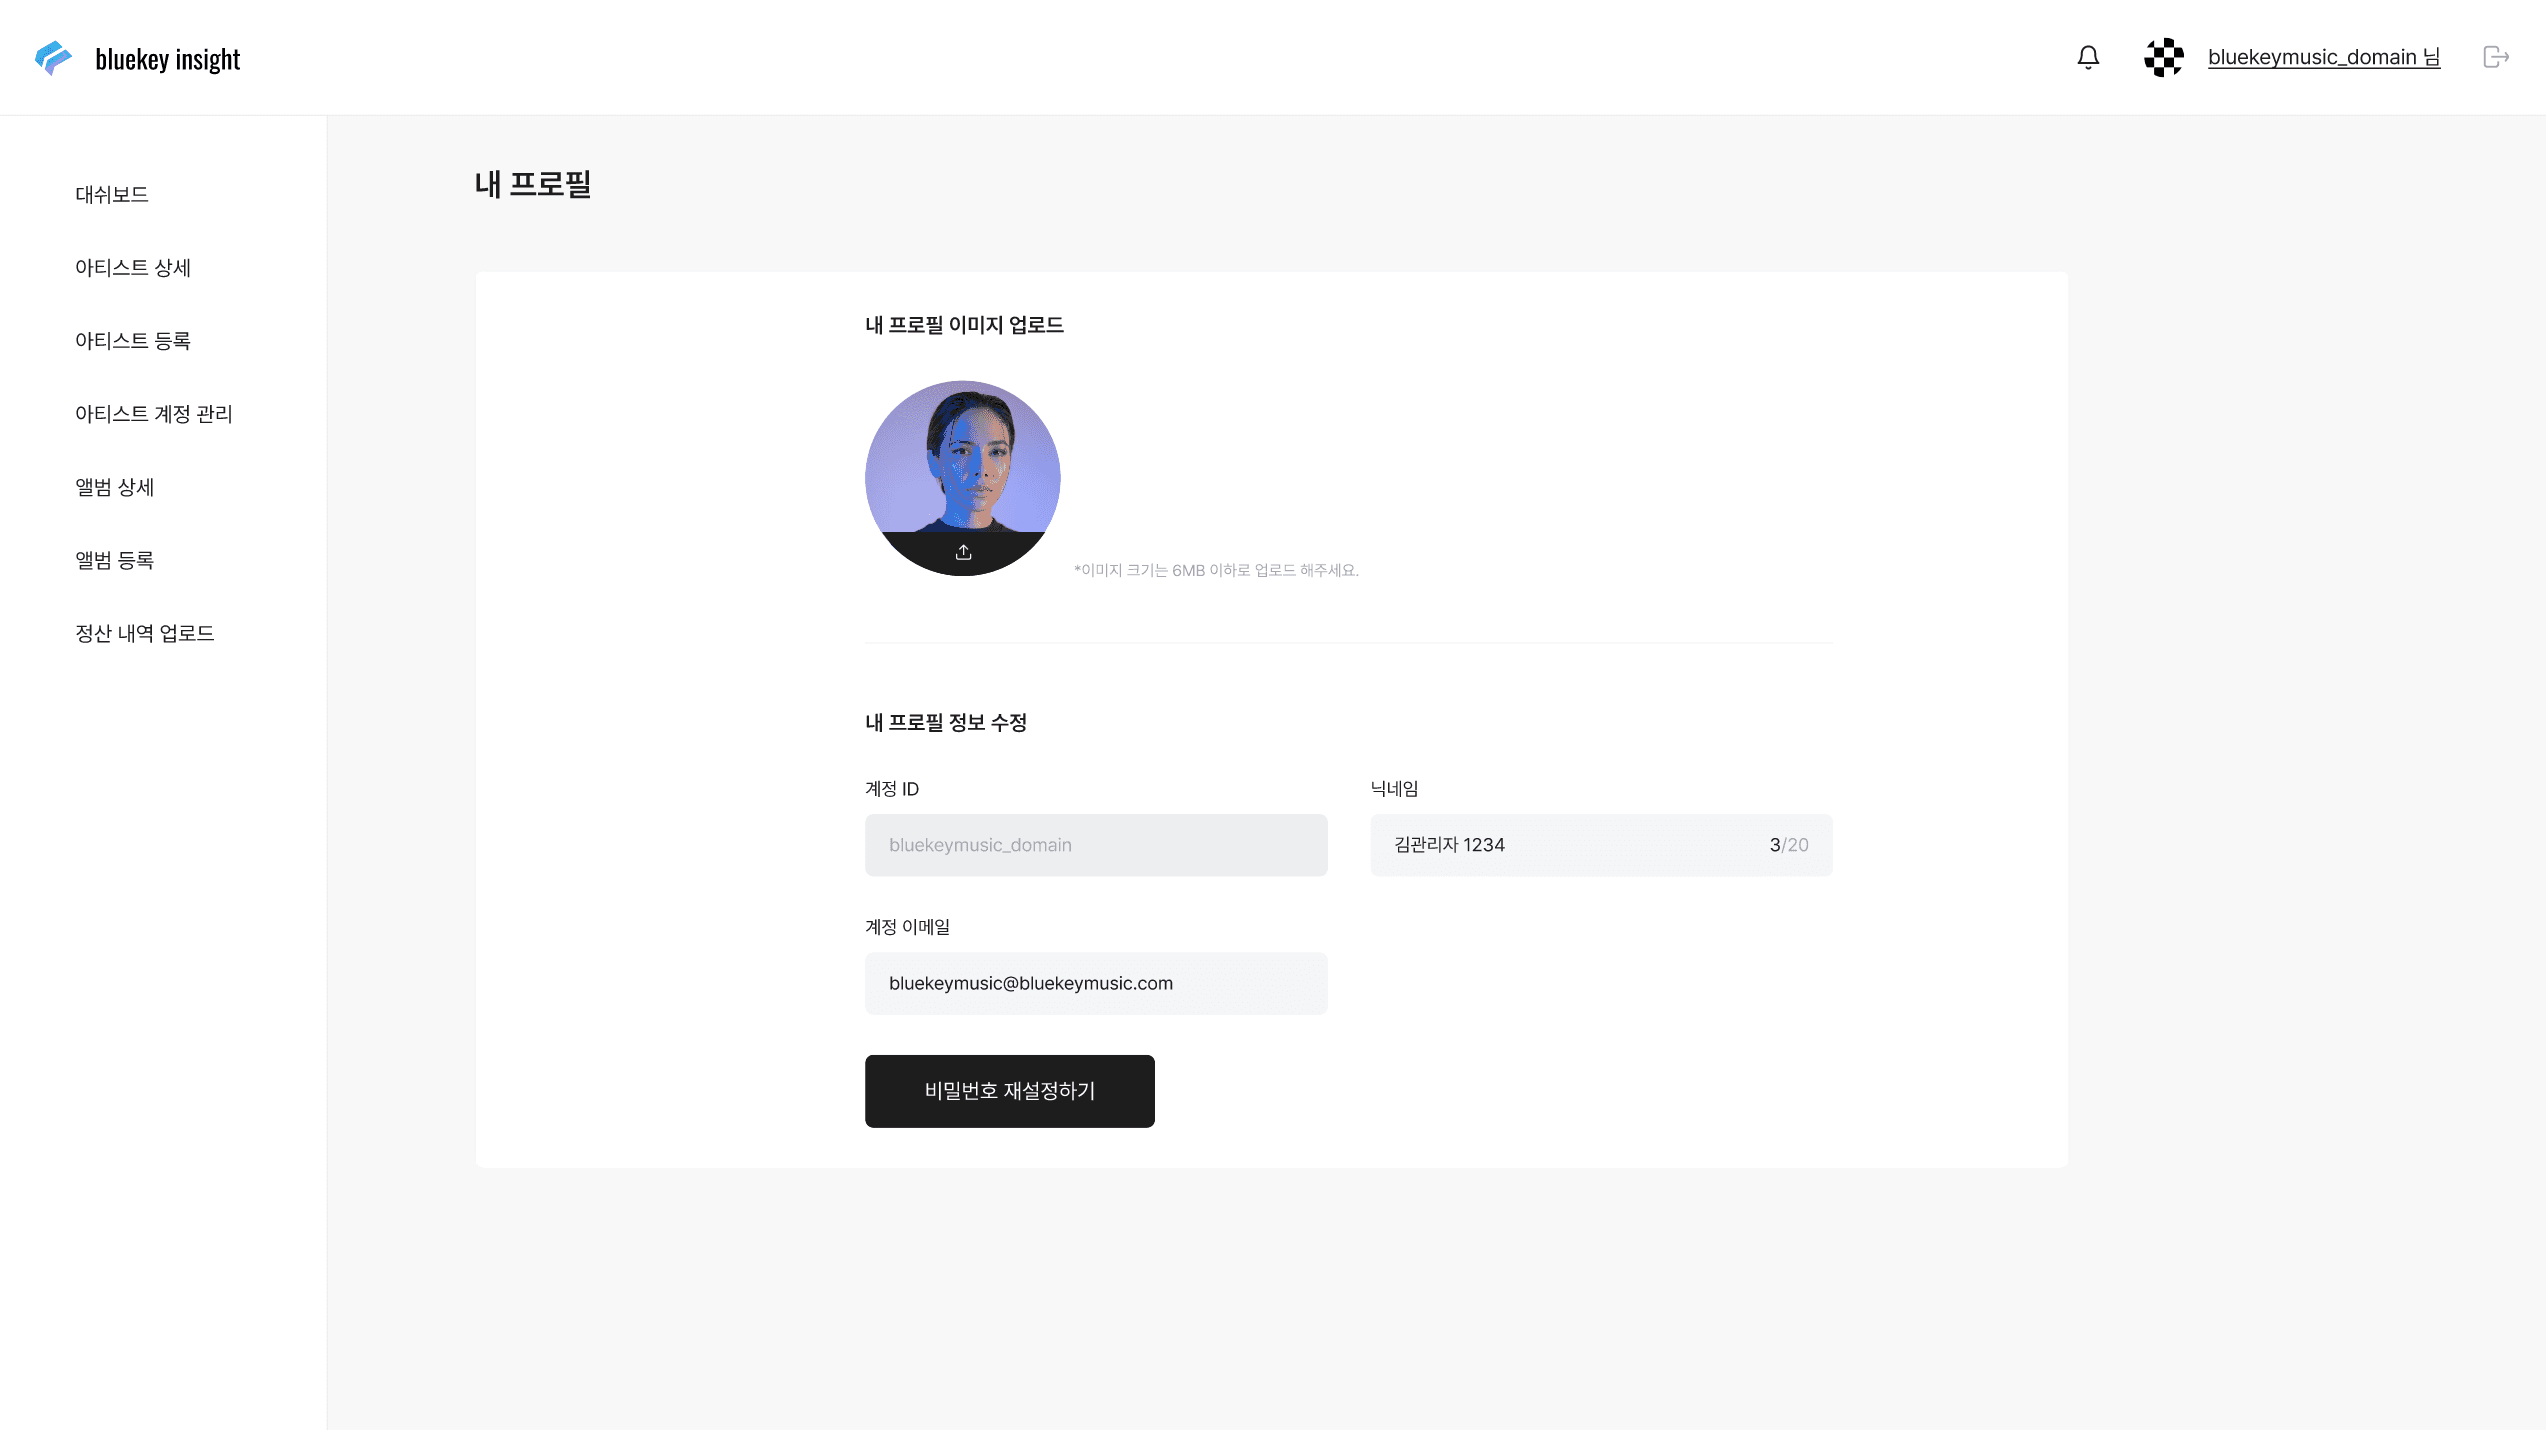Navigate to 아티스트 계정 관리
This screenshot has width=2546, height=1430.
click(154, 414)
